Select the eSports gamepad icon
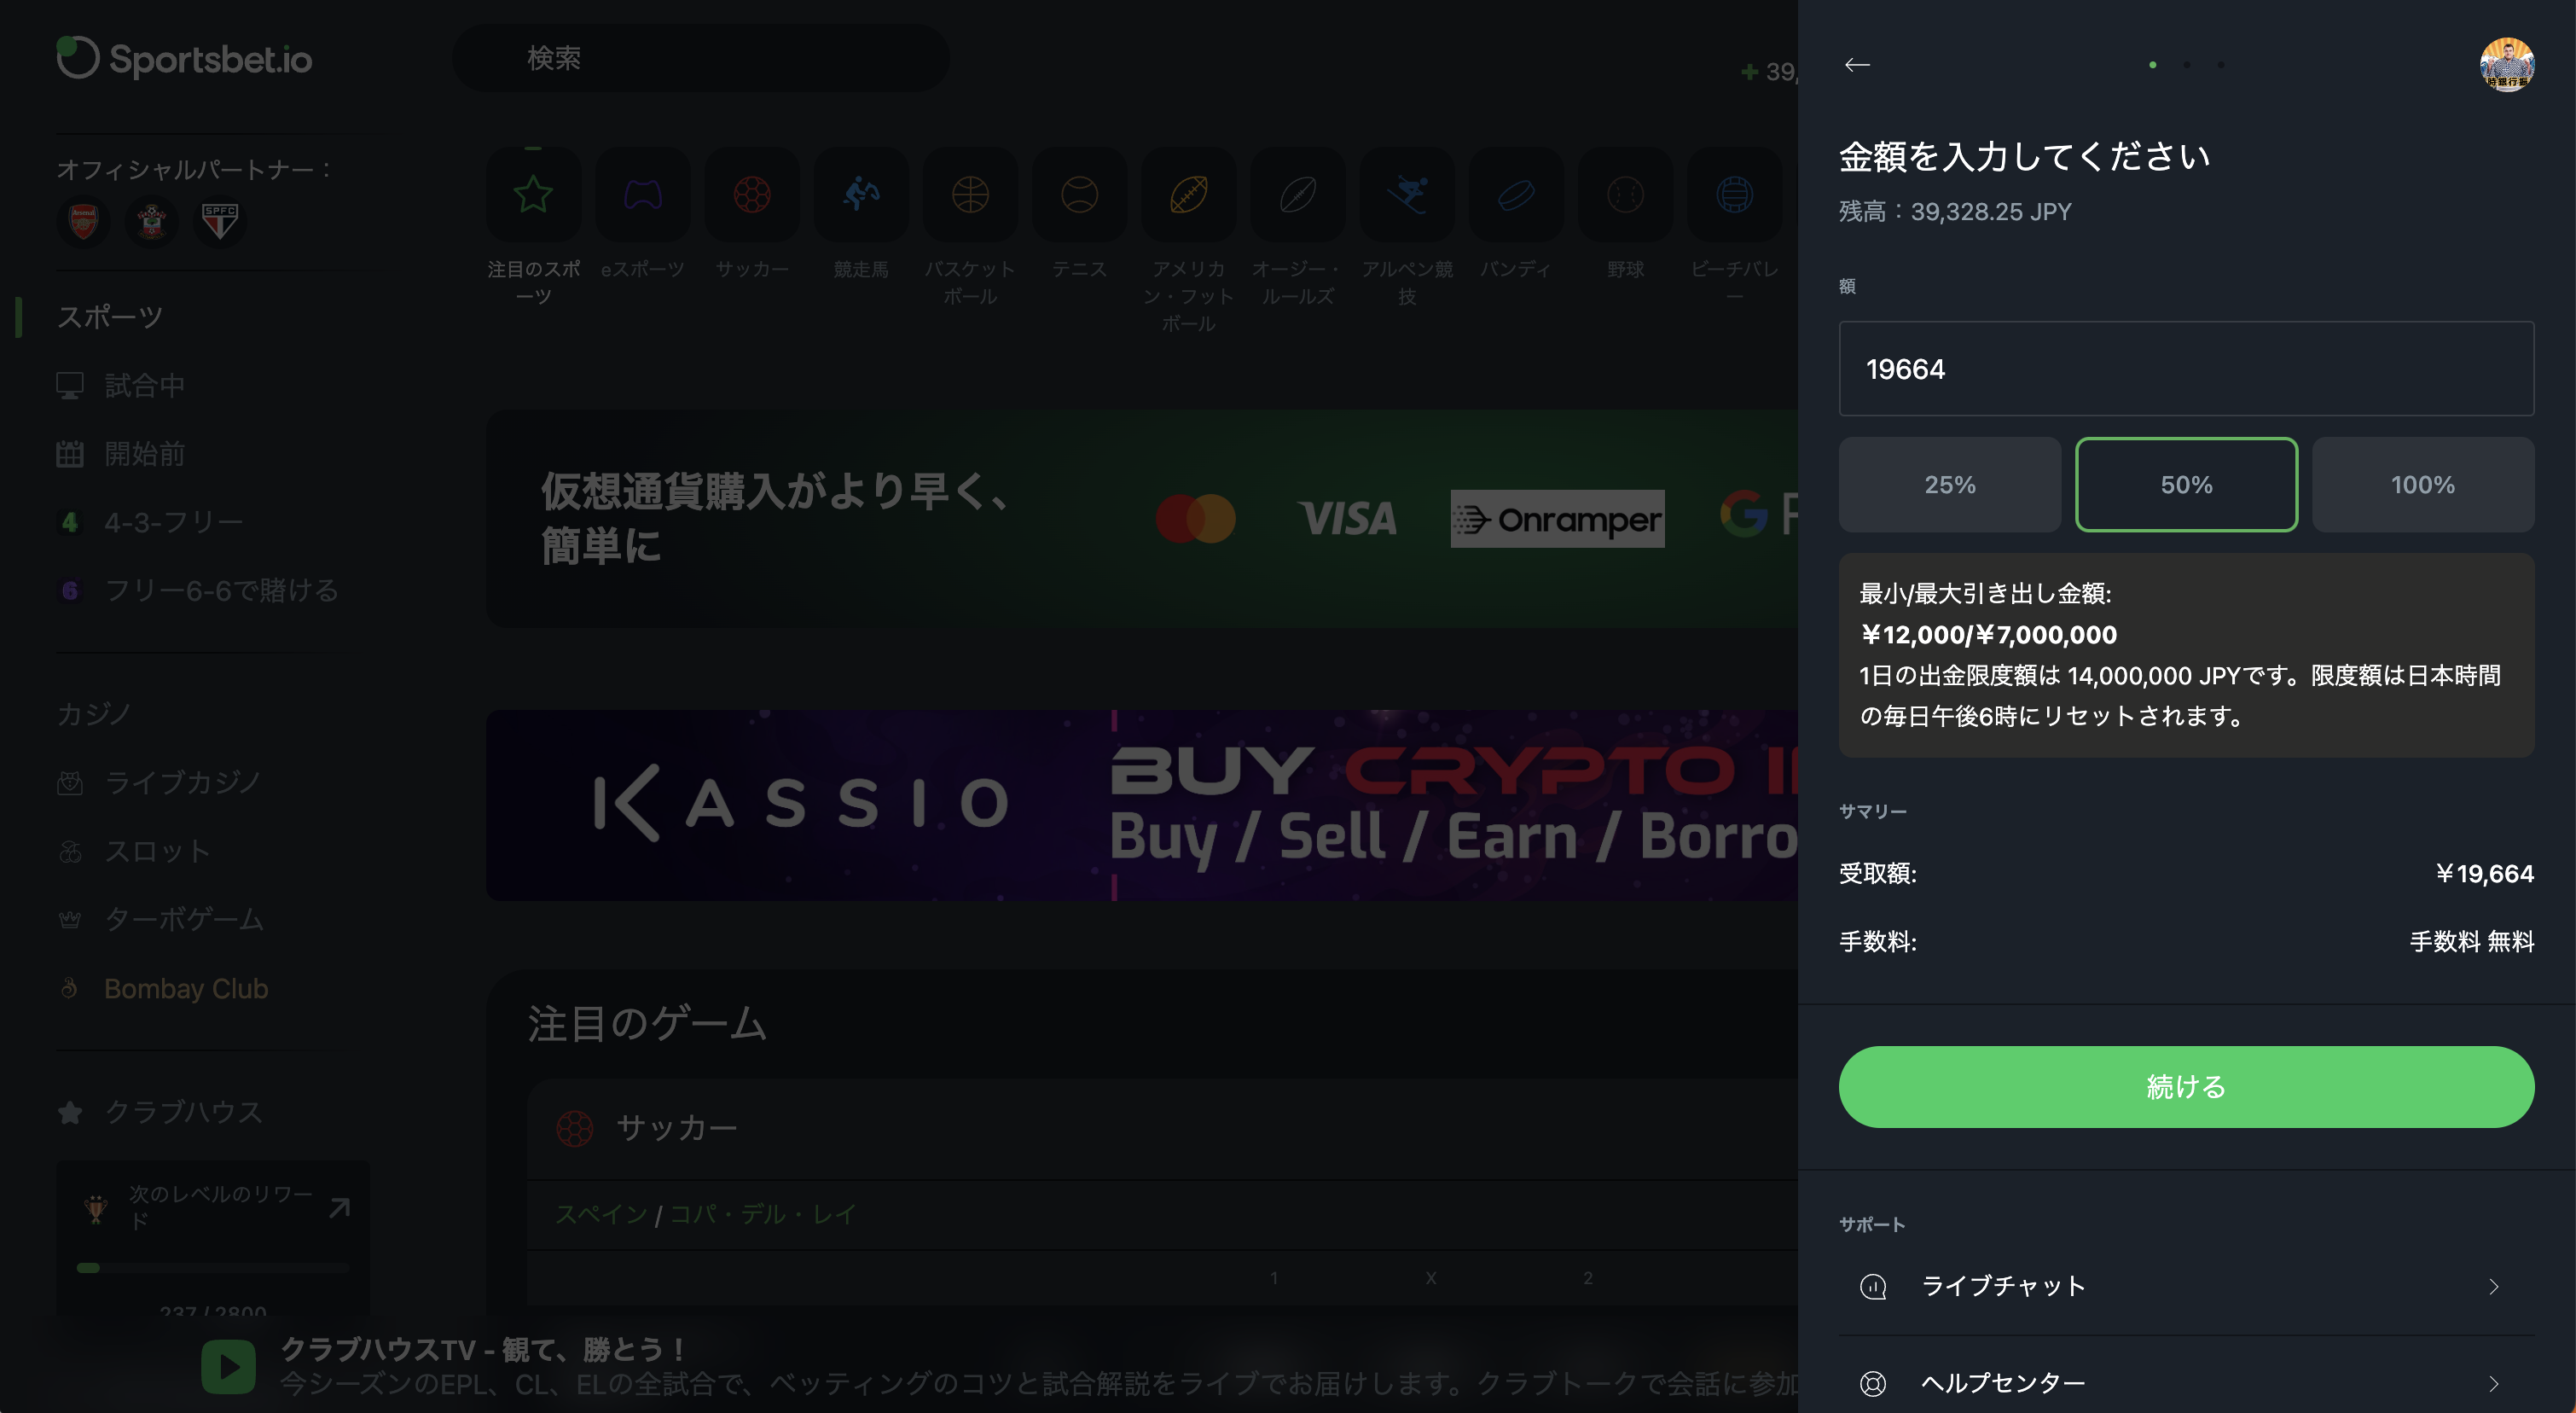Viewport: 2576px width, 1413px height. [x=643, y=194]
